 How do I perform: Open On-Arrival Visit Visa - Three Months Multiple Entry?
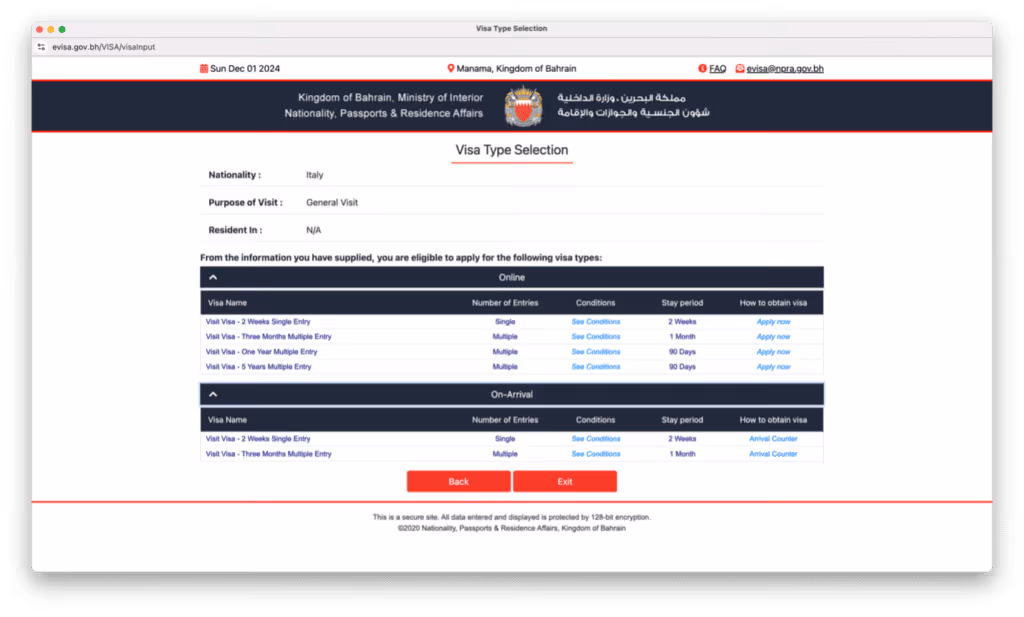tap(268, 454)
